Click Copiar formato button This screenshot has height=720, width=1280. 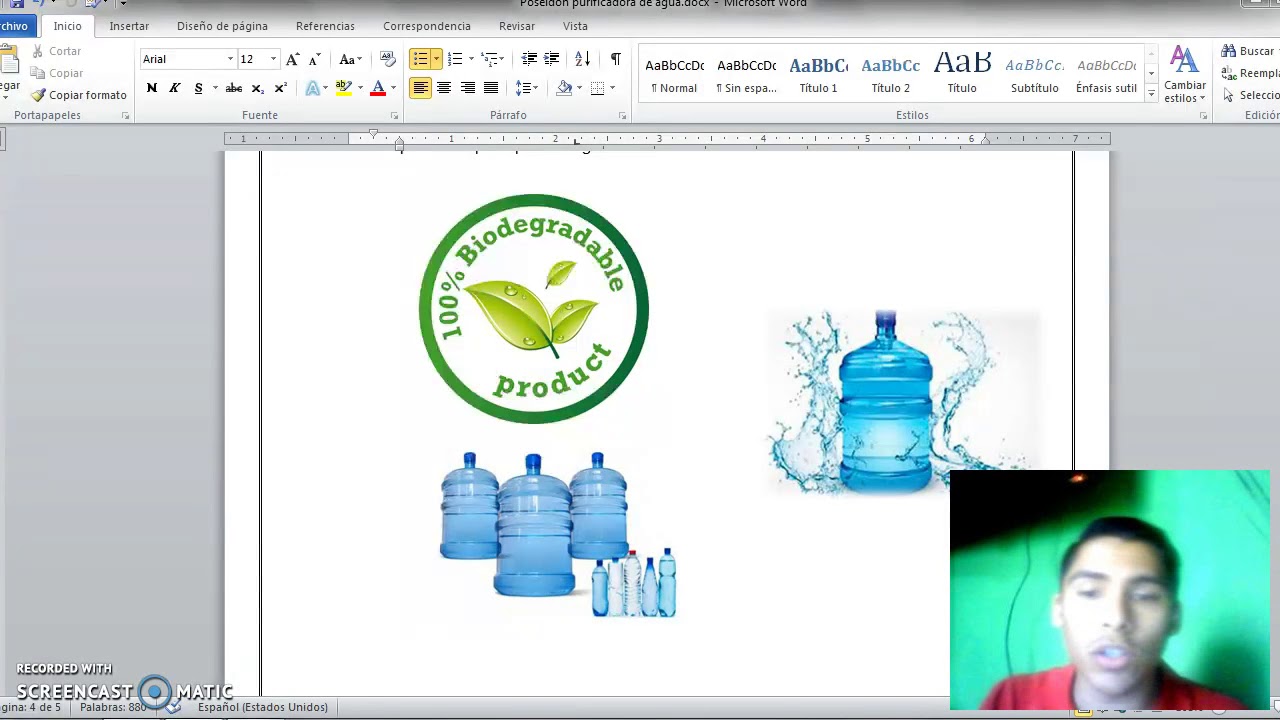[x=79, y=95]
